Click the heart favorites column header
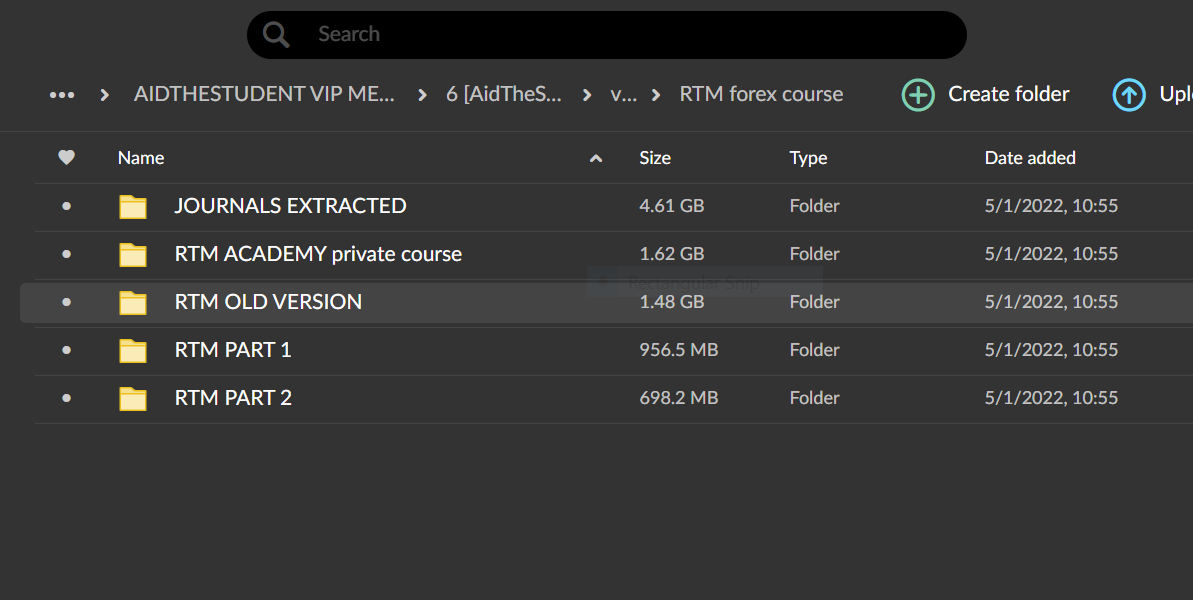The width and height of the screenshot is (1193, 600). point(67,158)
